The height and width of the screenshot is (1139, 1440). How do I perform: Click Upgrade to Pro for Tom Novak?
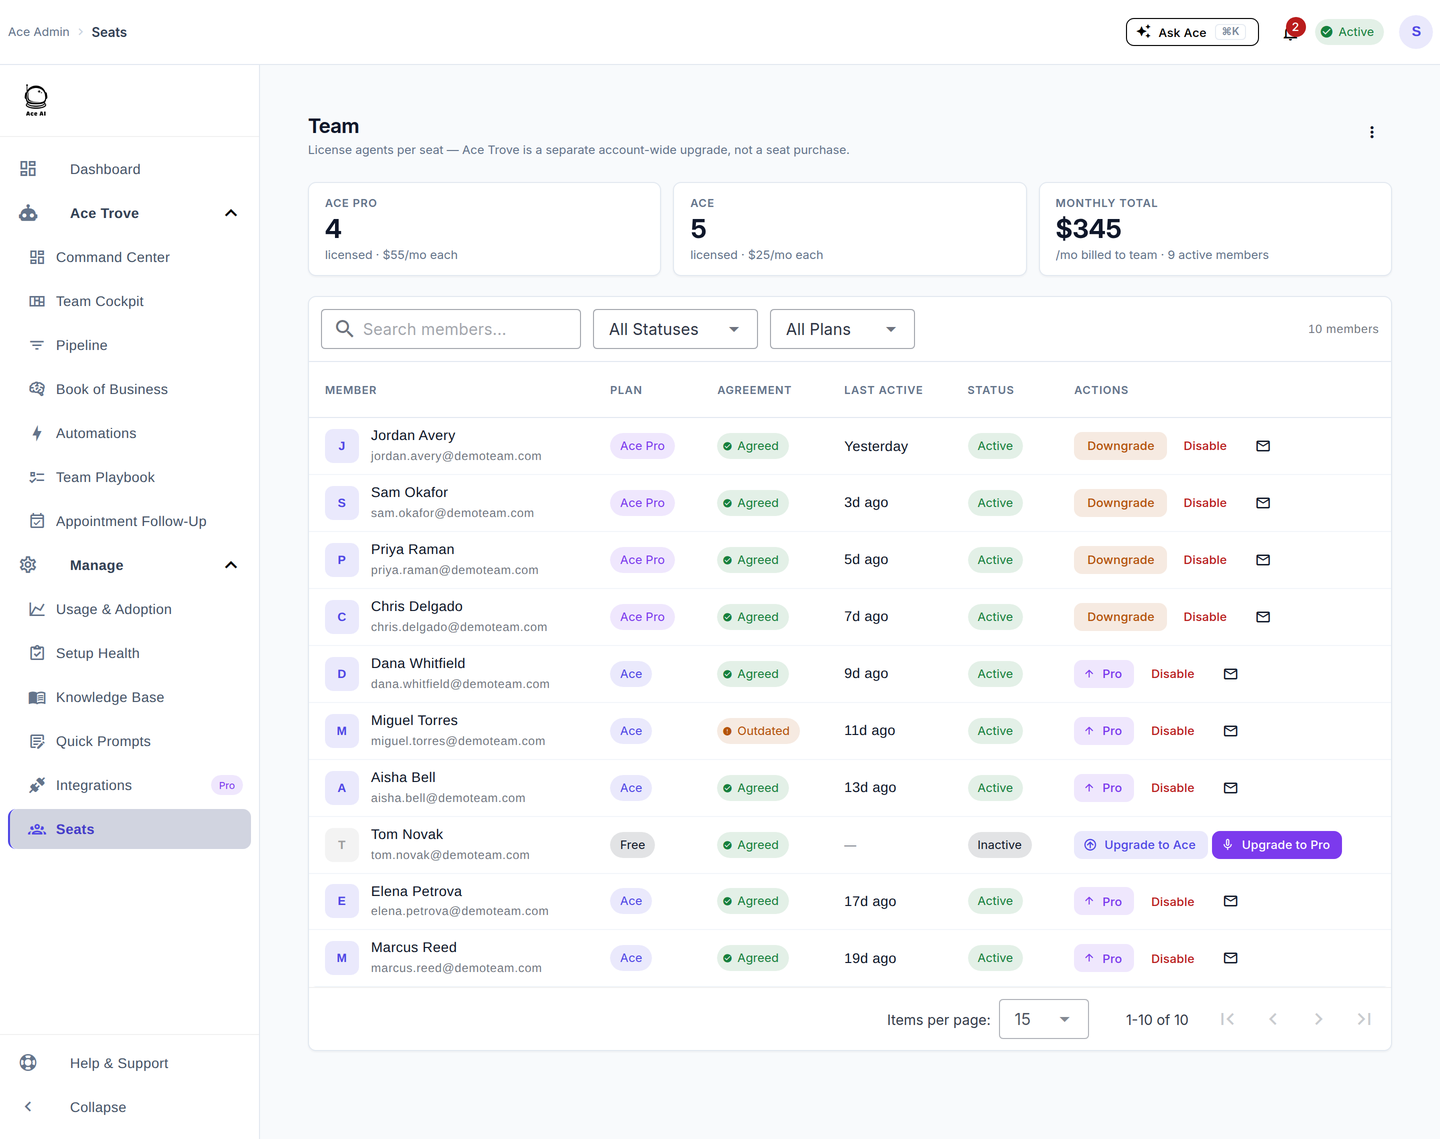pyautogui.click(x=1277, y=845)
